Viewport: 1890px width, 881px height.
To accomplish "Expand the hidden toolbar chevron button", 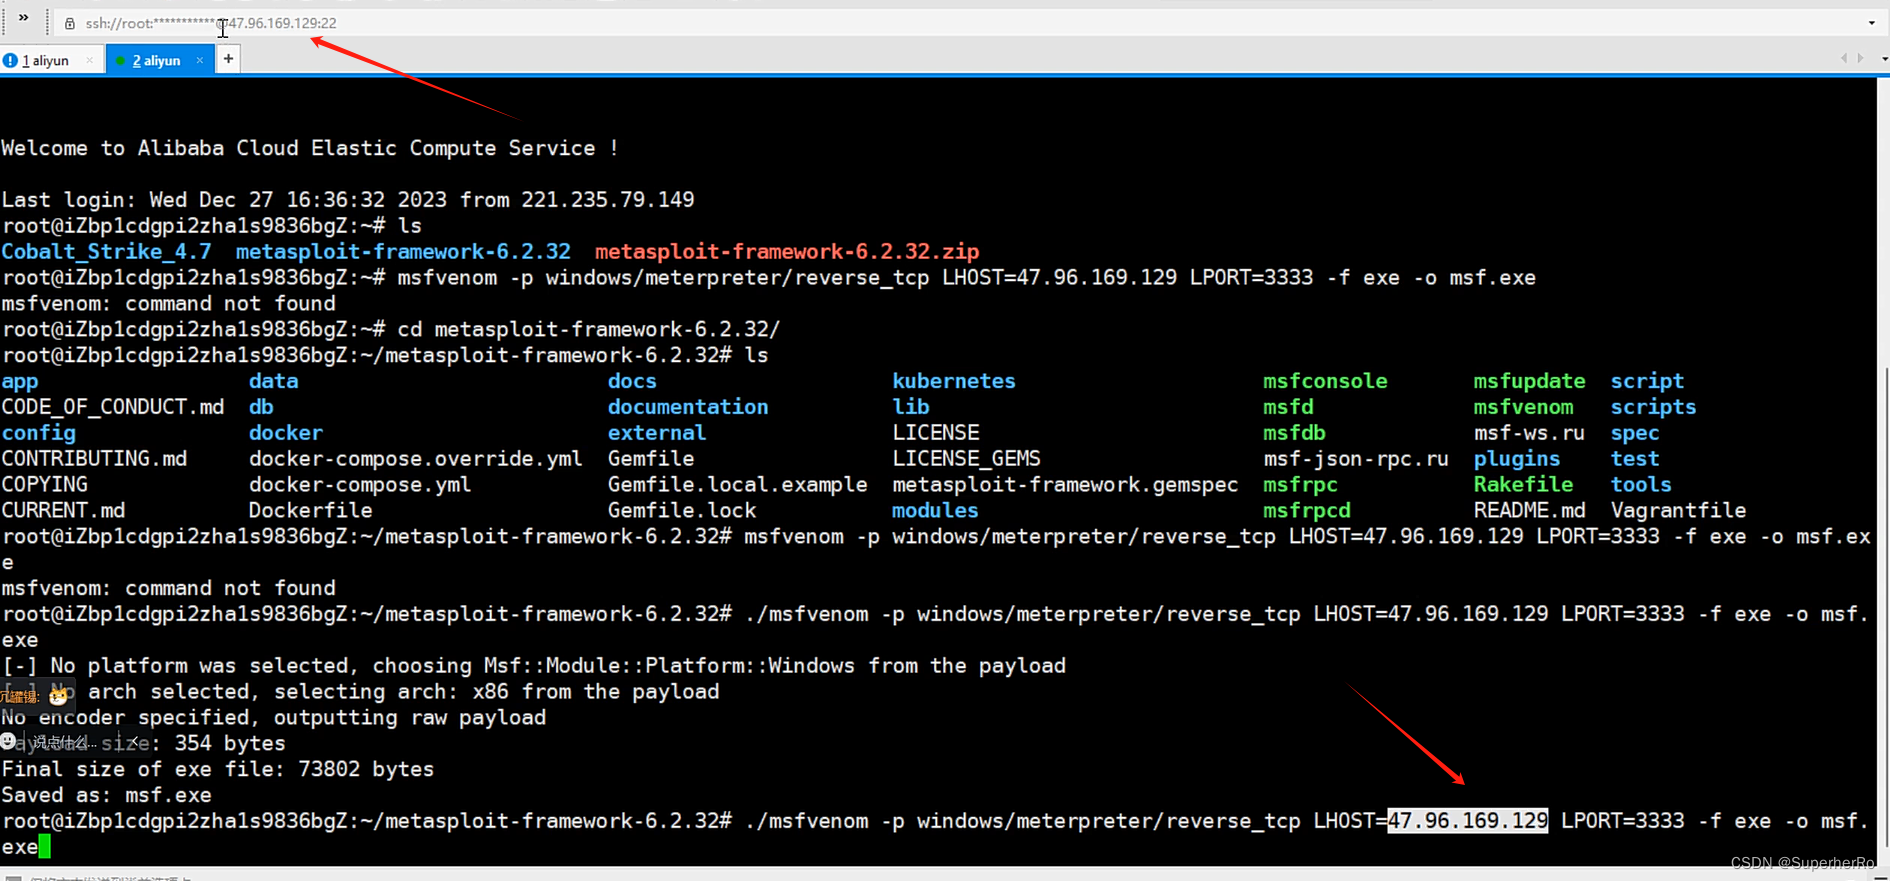I will (x=23, y=19).
